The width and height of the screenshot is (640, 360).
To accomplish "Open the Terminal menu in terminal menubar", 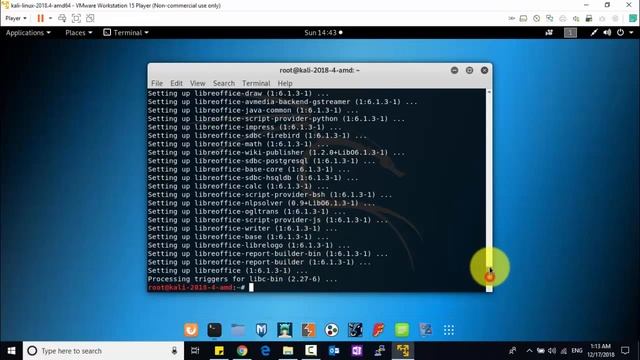I will pos(256,83).
